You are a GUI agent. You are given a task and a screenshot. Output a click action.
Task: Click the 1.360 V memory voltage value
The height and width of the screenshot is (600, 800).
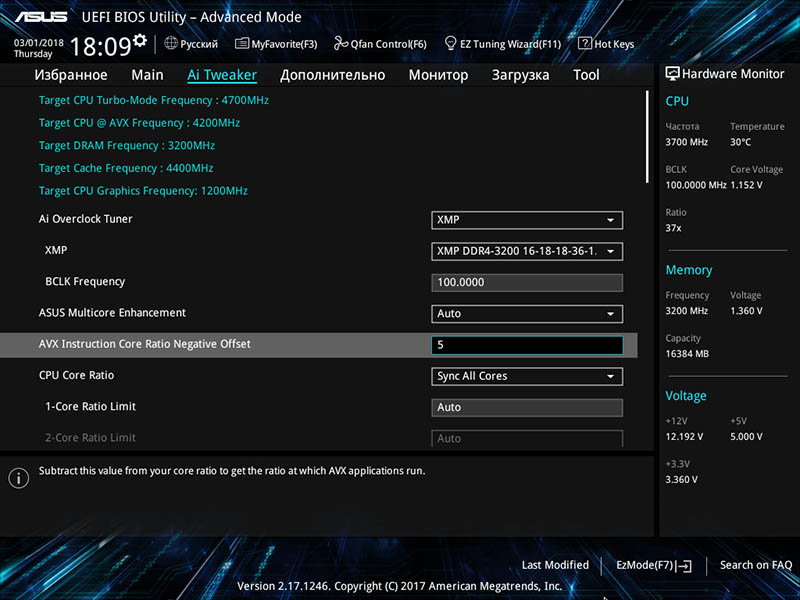[x=746, y=311]
